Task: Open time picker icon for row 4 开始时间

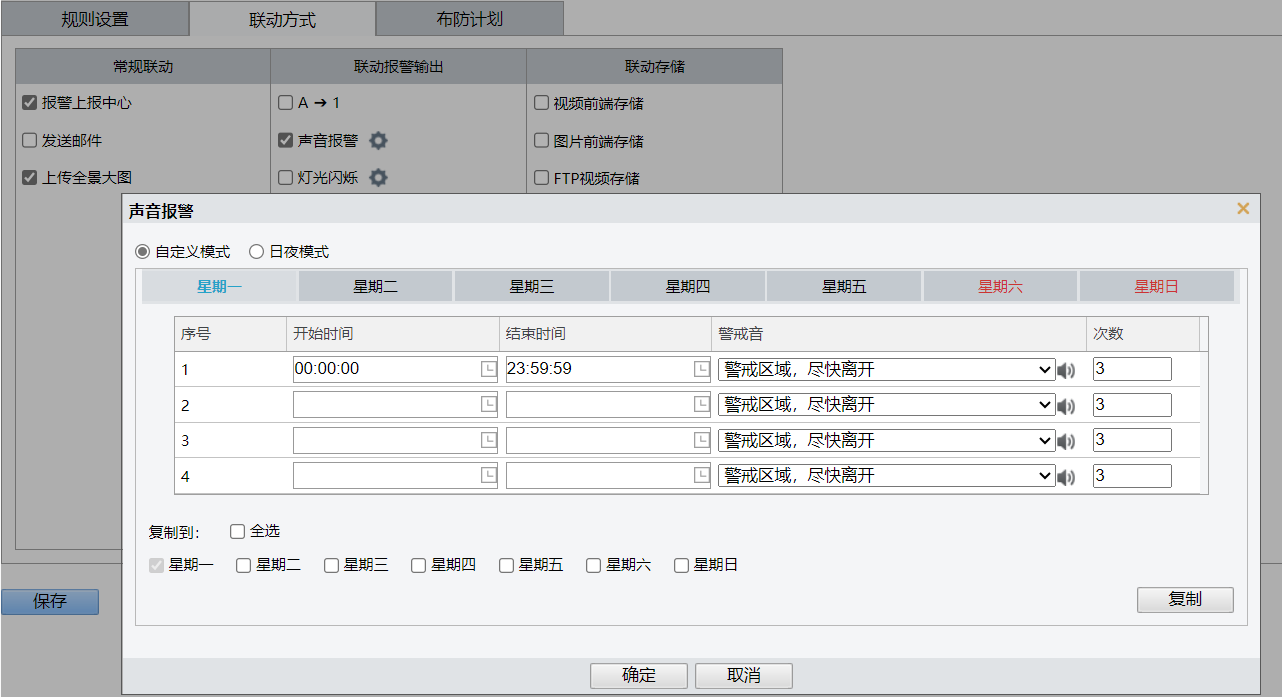Action: coord(488,476)
